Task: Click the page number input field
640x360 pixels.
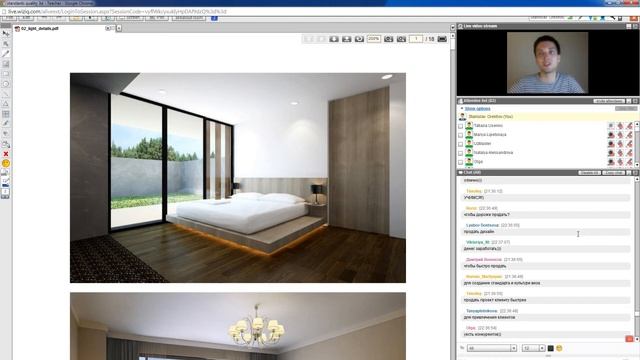Action: [416, 39]
